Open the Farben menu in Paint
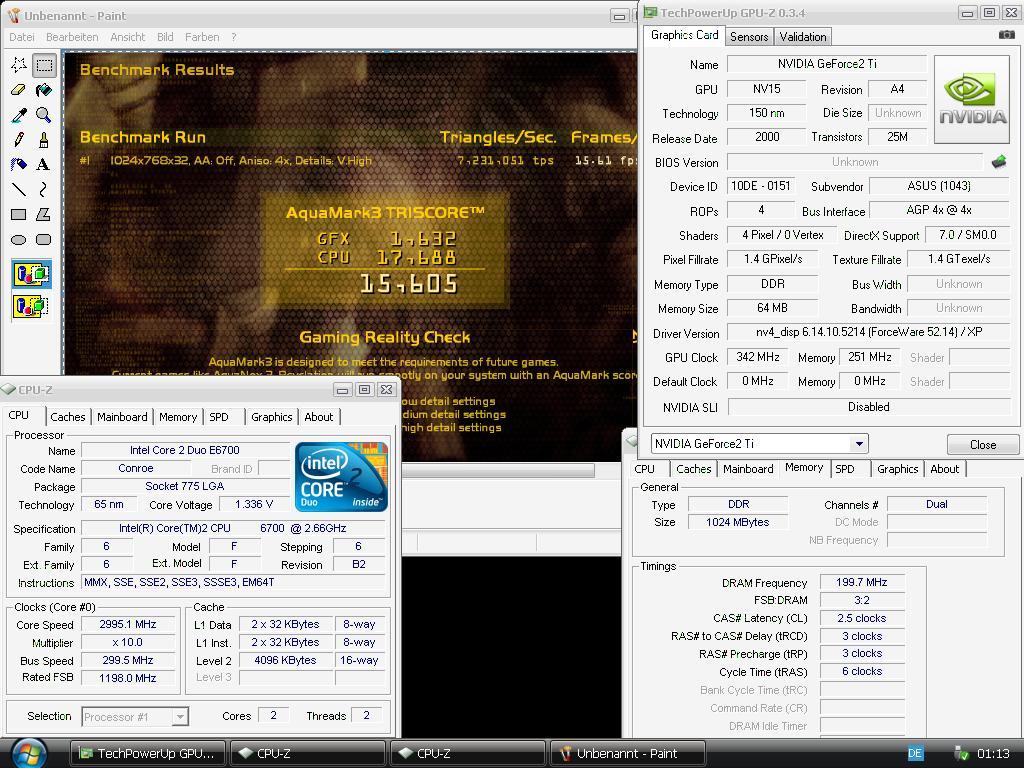Image resolution: width=1024 pixels, height=768 pixels. (202, 37)
